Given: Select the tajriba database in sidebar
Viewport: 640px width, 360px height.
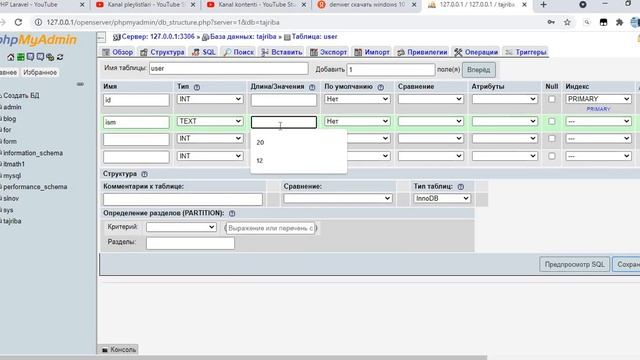Looking at the screenshot, I should tap(12, 221).
